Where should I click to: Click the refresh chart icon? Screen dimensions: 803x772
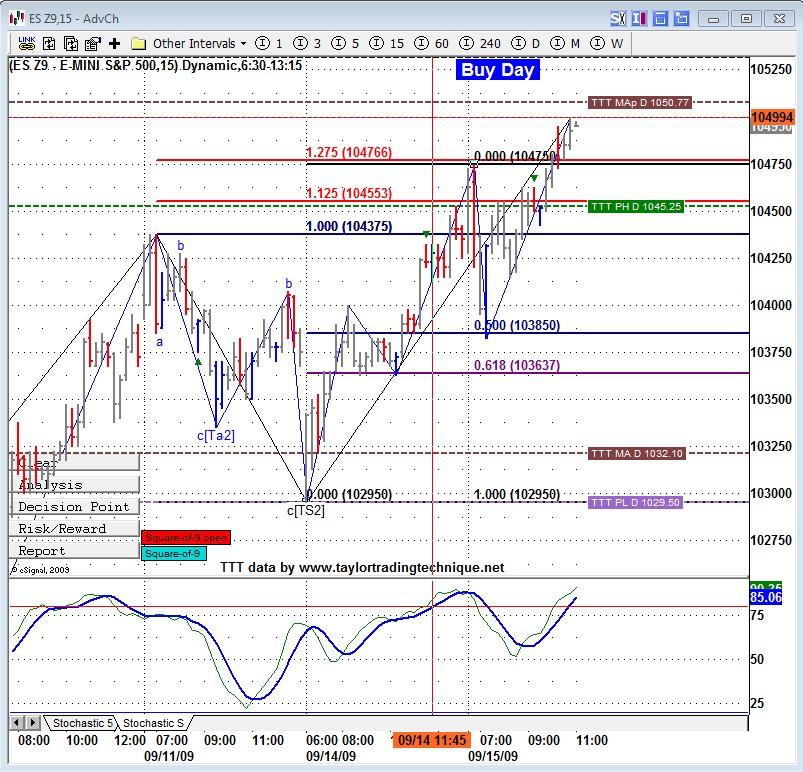click(49, 44)
